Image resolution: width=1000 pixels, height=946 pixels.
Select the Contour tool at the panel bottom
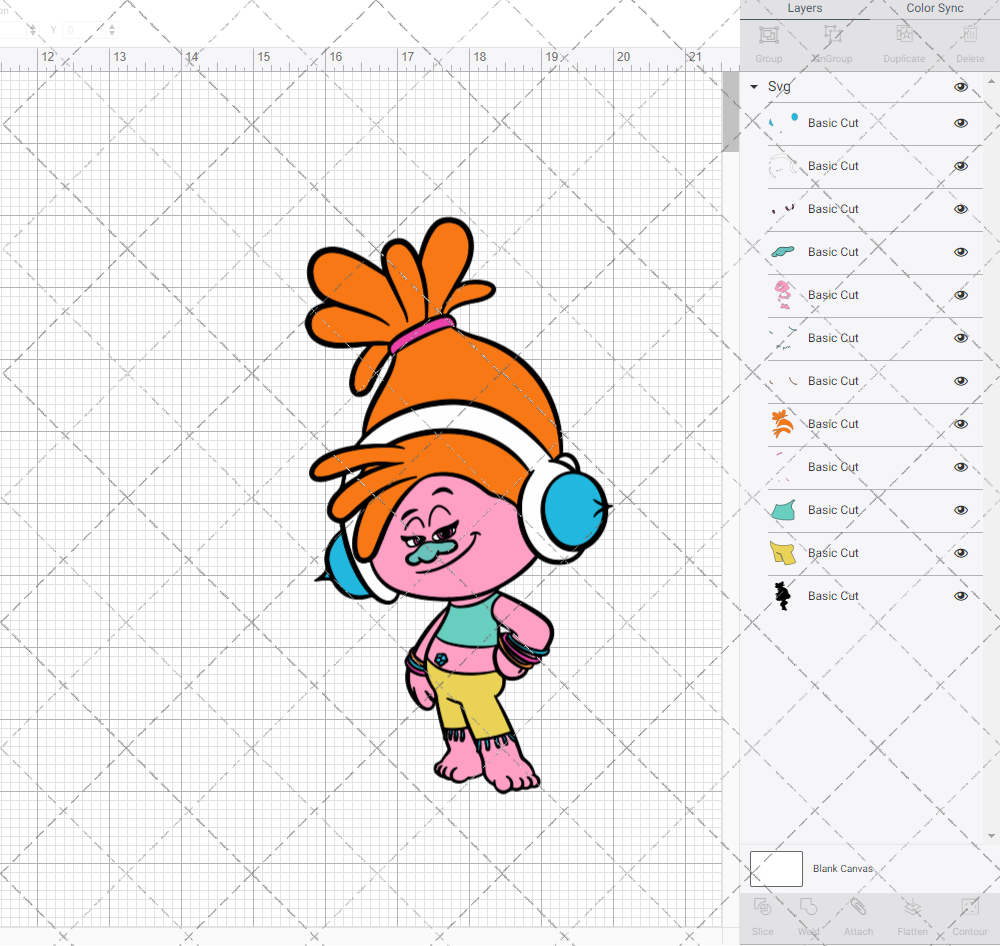[969, 907]
